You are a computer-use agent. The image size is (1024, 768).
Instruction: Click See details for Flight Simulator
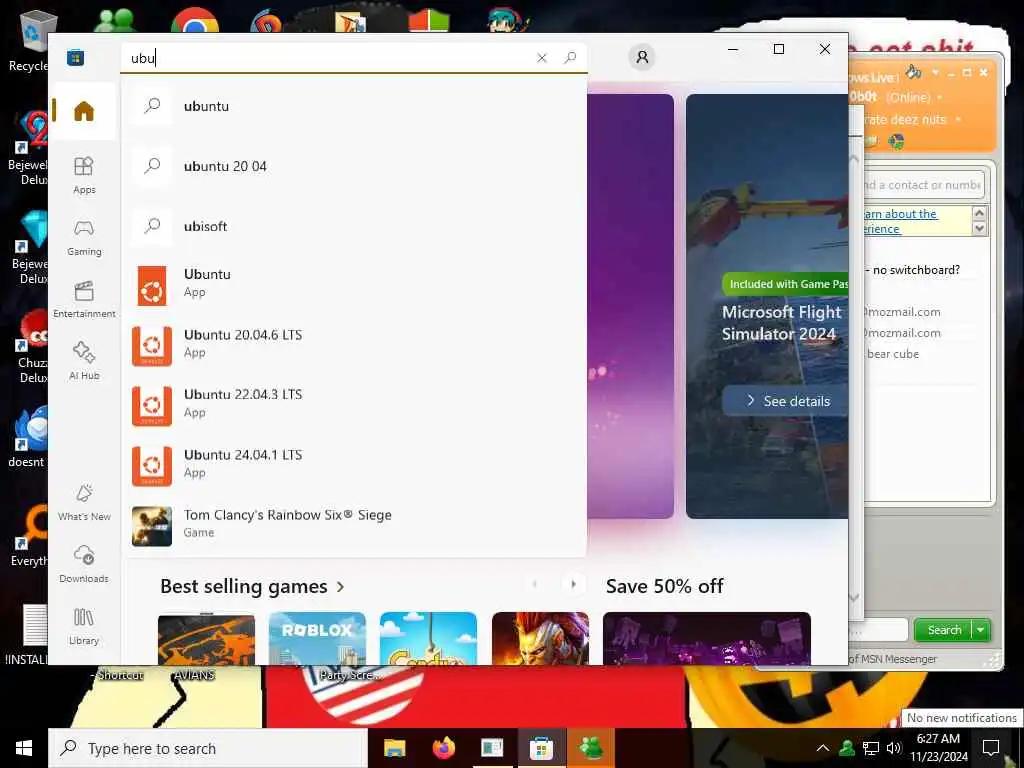pos(786,401)
